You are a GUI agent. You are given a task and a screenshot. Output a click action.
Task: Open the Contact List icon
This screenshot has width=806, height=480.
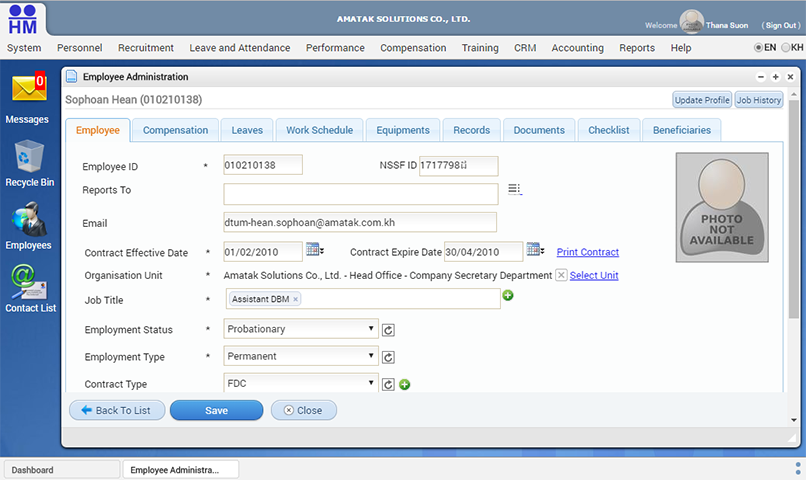click(29, 282)
